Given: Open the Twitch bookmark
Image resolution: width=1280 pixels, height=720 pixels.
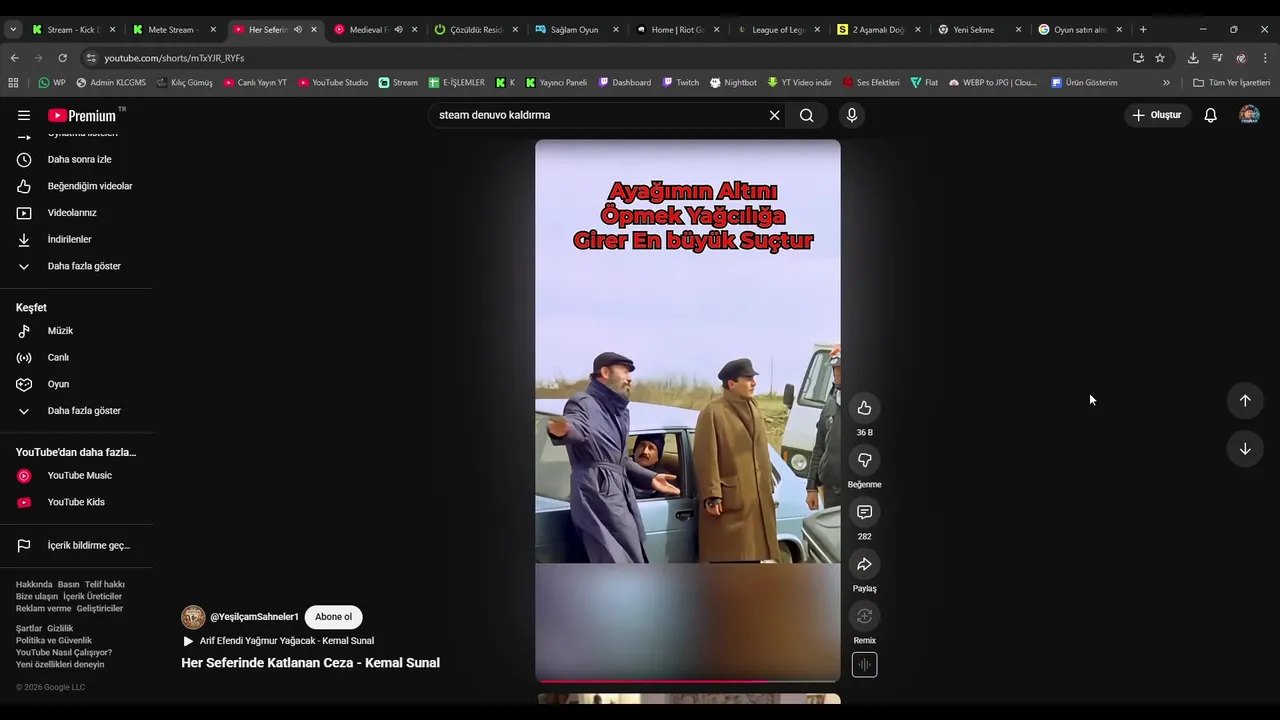Looking at the screenshot, I should [x=680, y=83].
